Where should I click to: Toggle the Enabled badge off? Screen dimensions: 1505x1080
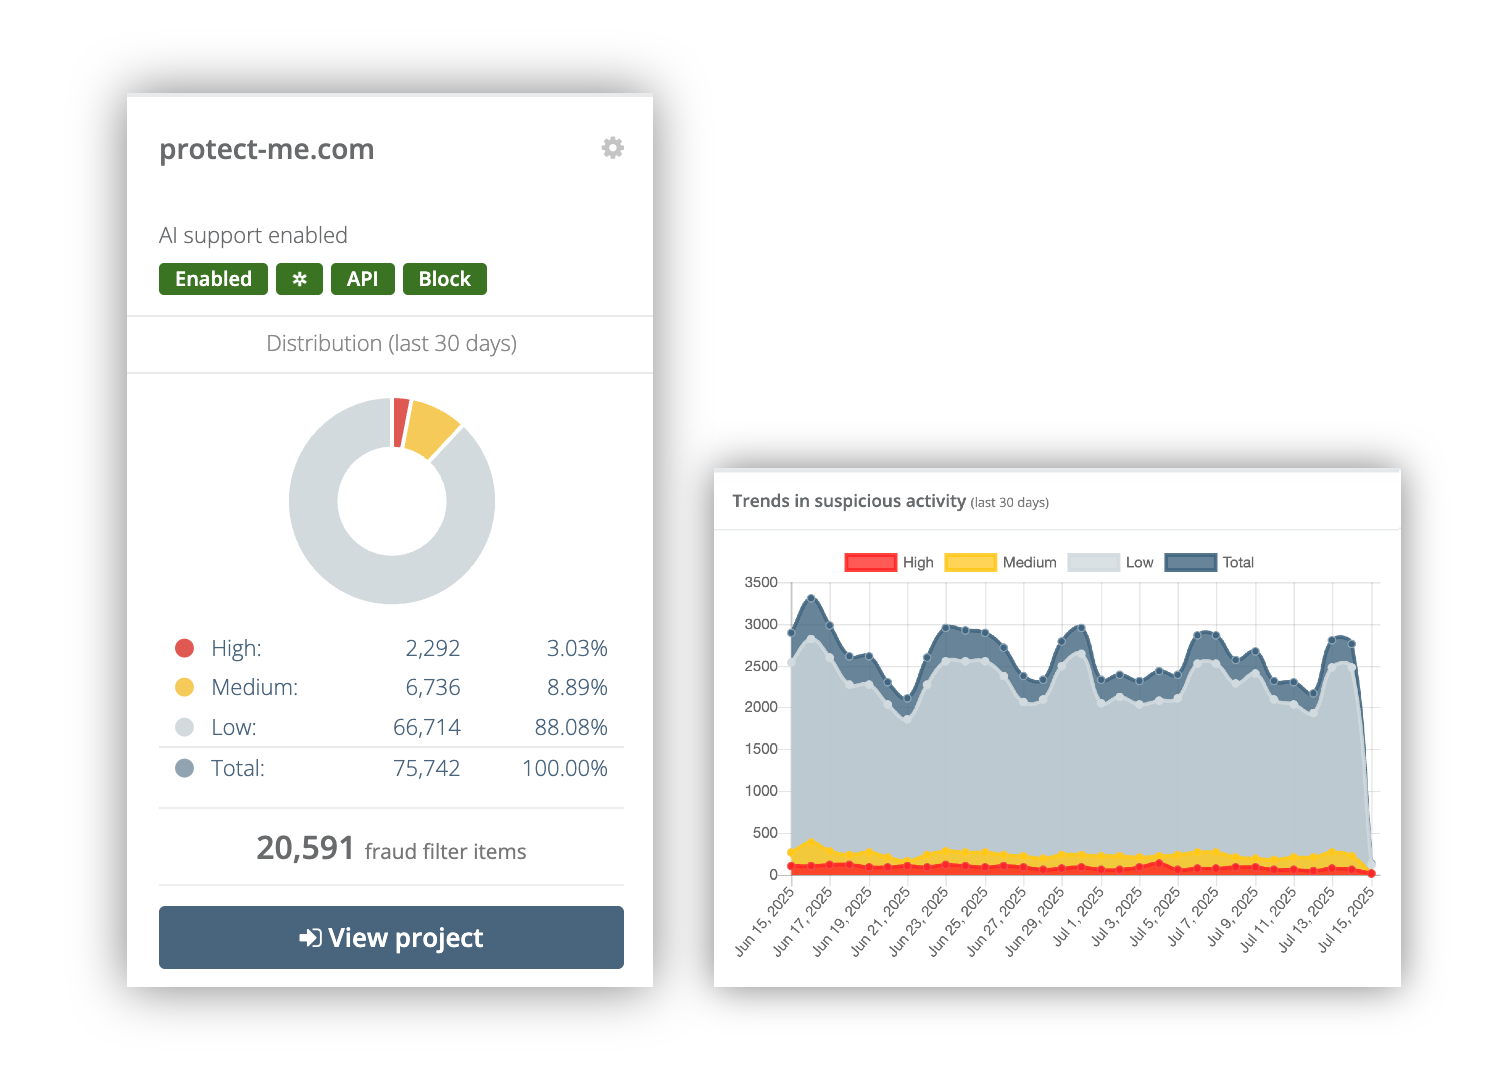pyautogui.click(x=213, y=279)
